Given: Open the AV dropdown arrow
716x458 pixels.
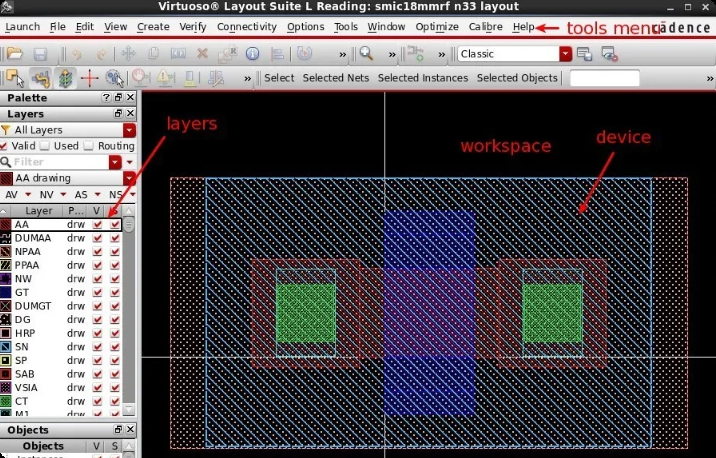Looking at the screenshot, I should coord(28,195).
